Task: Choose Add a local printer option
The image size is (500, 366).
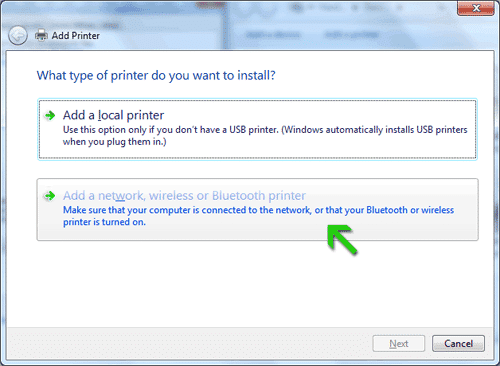Action: pos(257,129)
